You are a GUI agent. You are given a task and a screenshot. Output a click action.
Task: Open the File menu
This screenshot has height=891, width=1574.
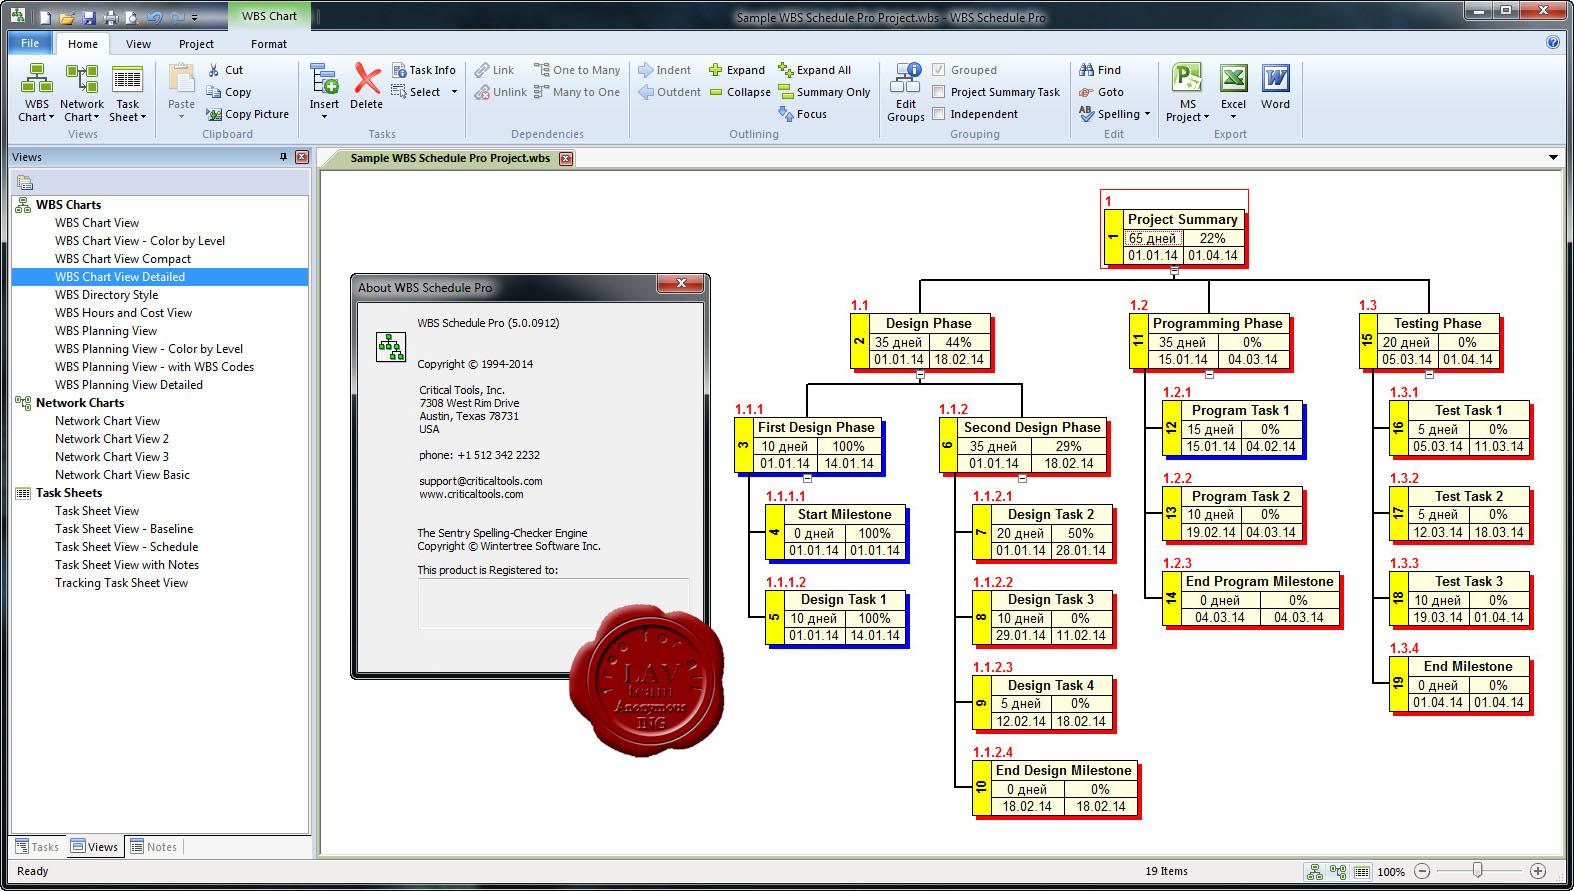pyautogui.click(x=30, y=43)
